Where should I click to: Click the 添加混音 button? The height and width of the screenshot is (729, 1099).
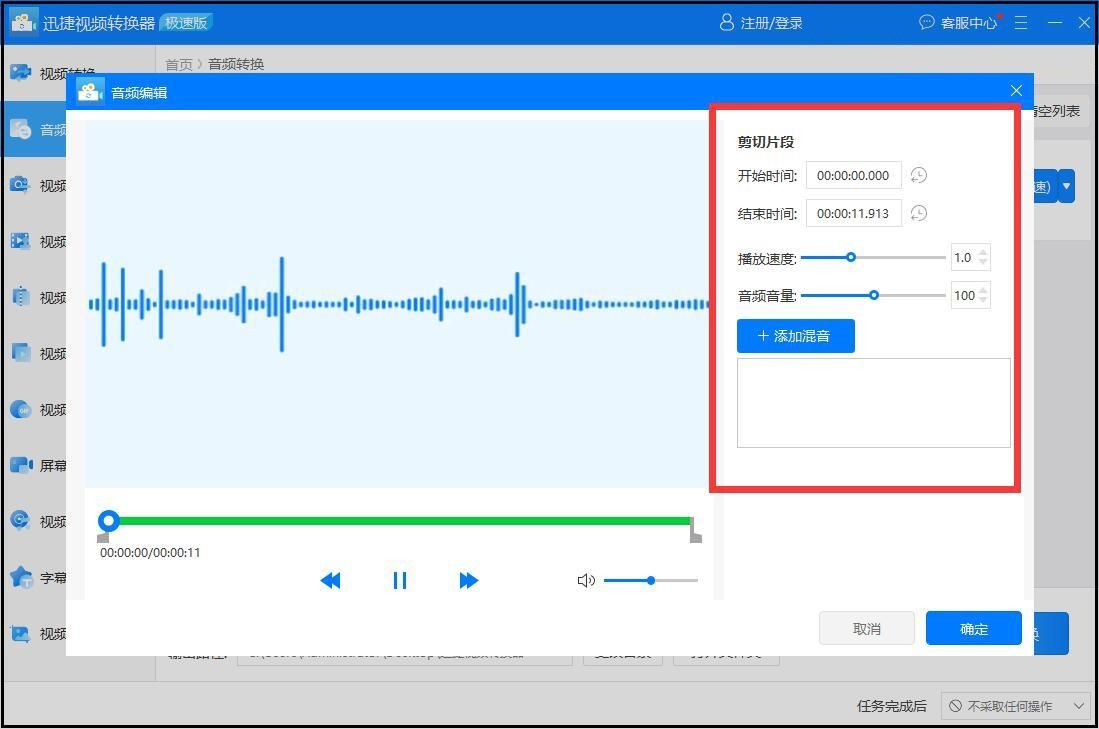pos(795,336)
